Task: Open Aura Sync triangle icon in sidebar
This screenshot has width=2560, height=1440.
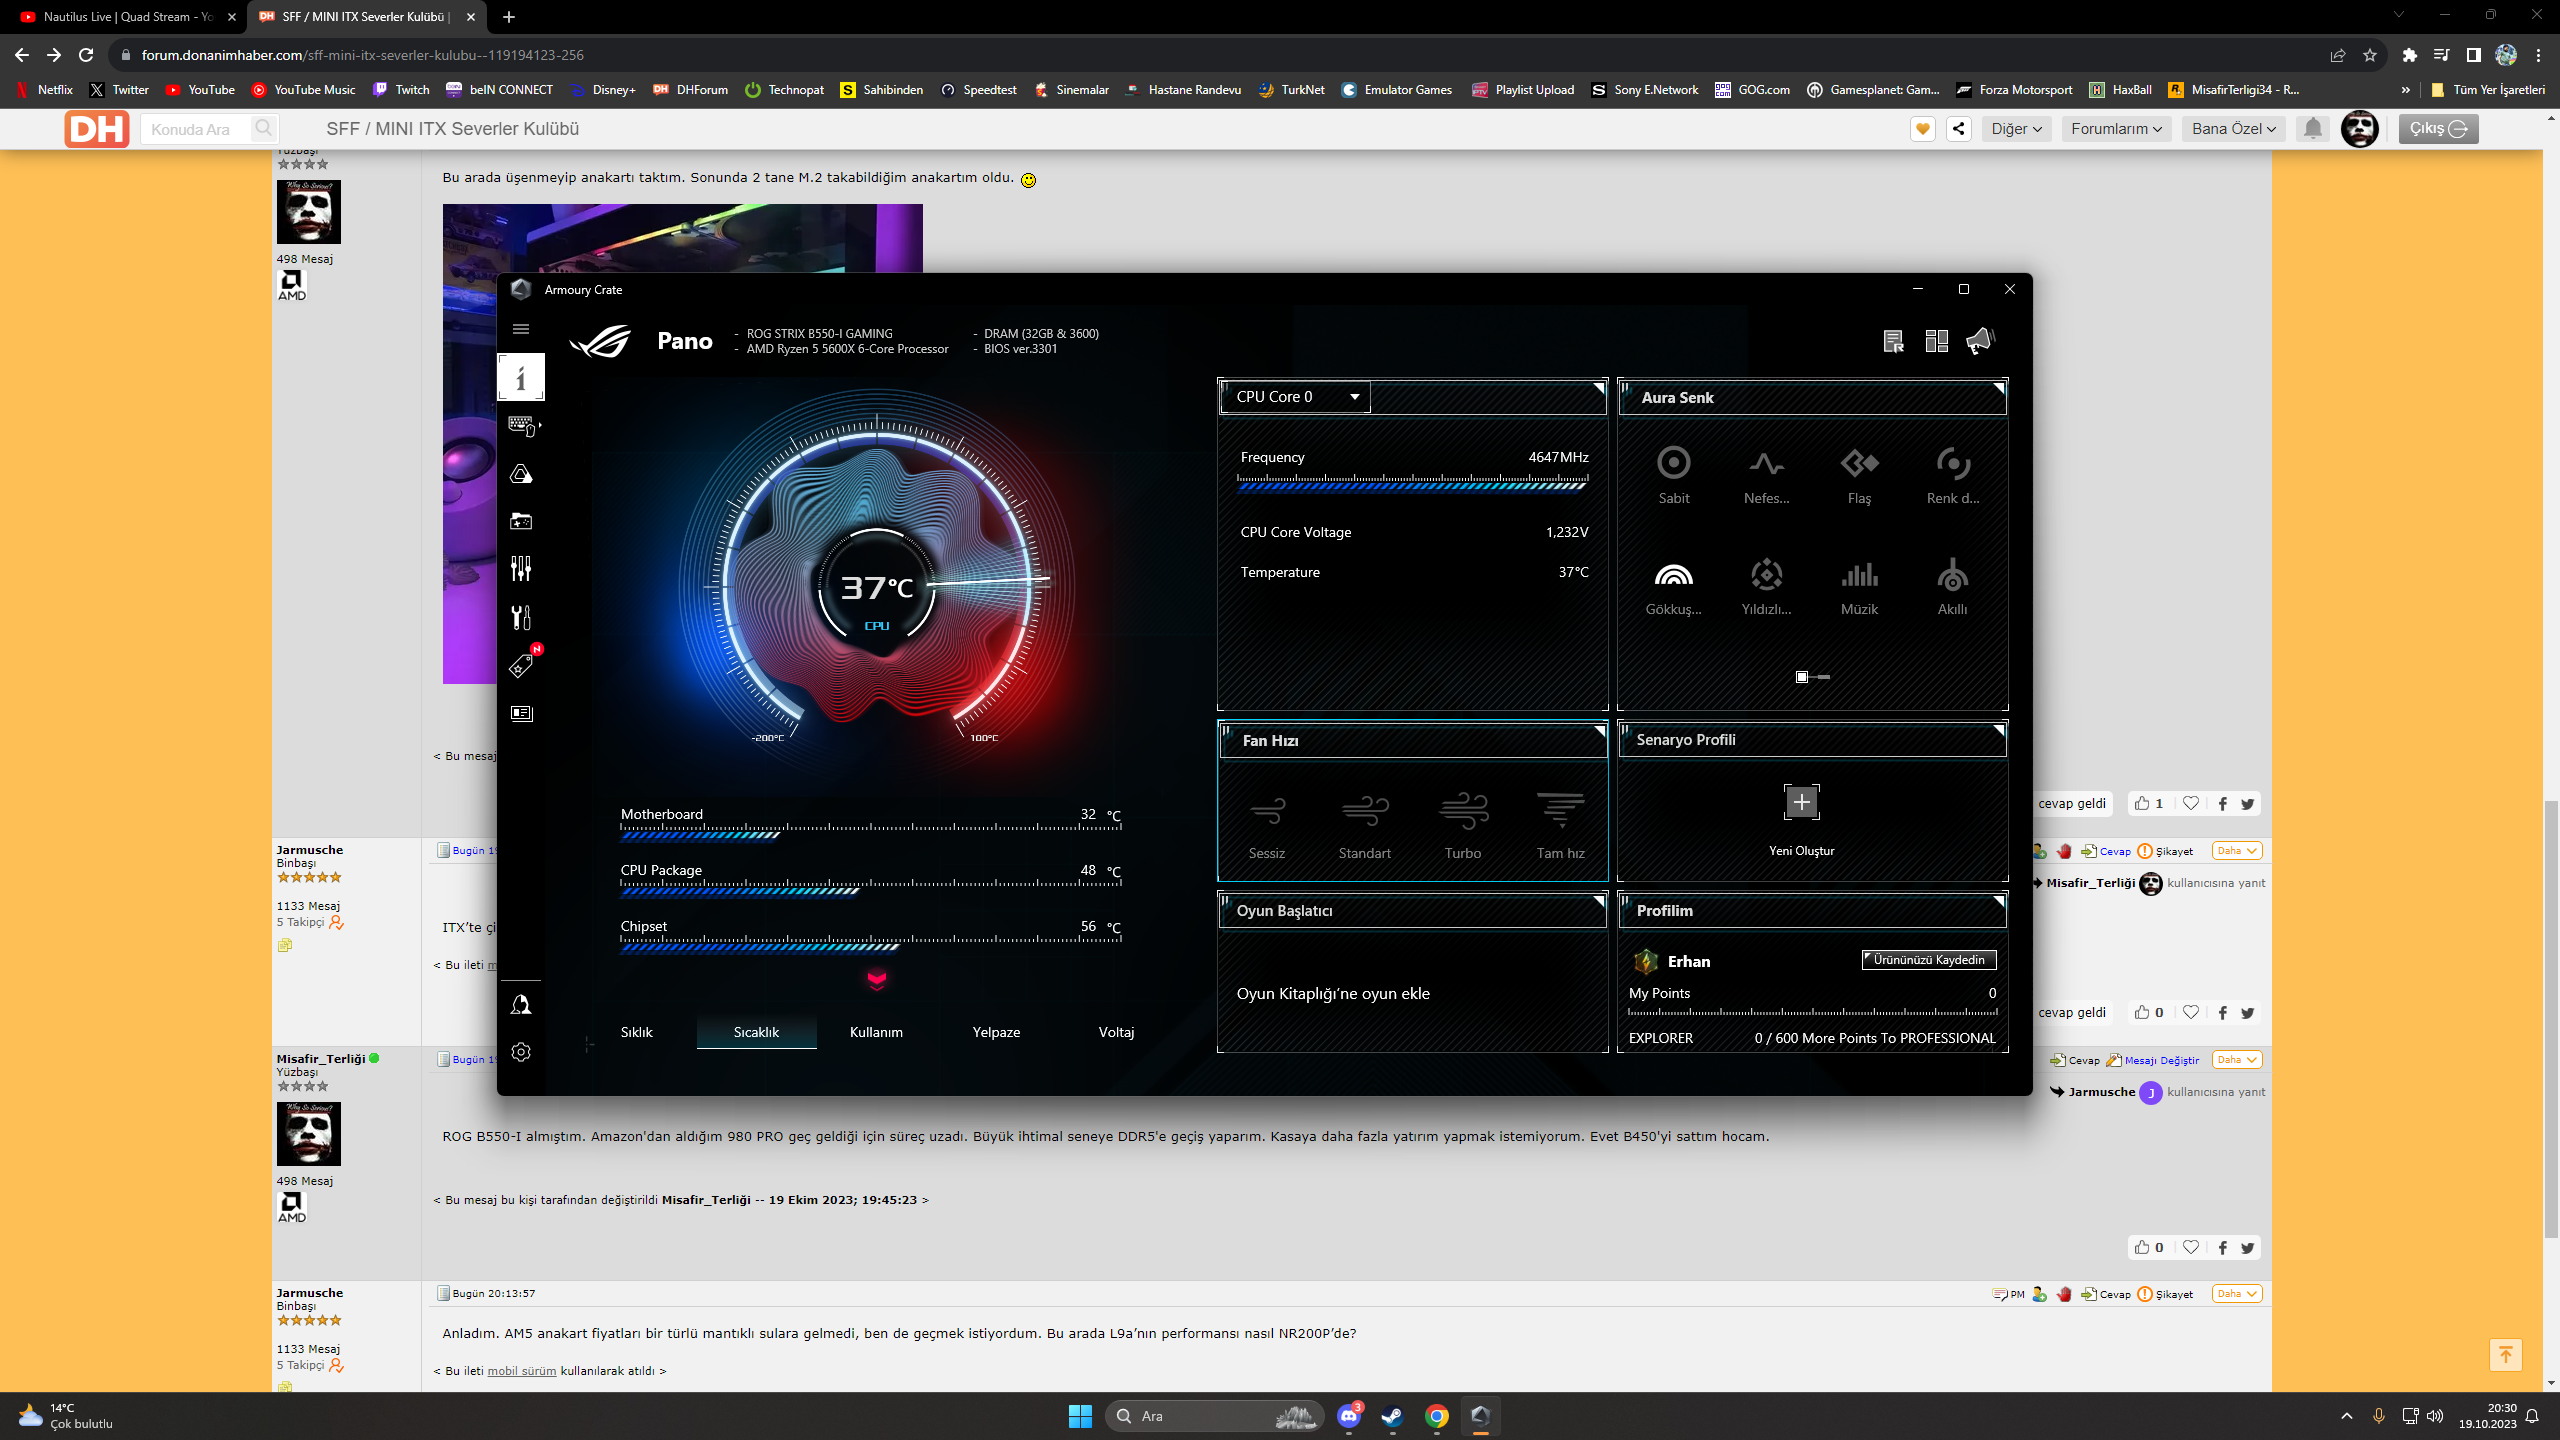Action: pyautogui.click(x=521, y=473)
